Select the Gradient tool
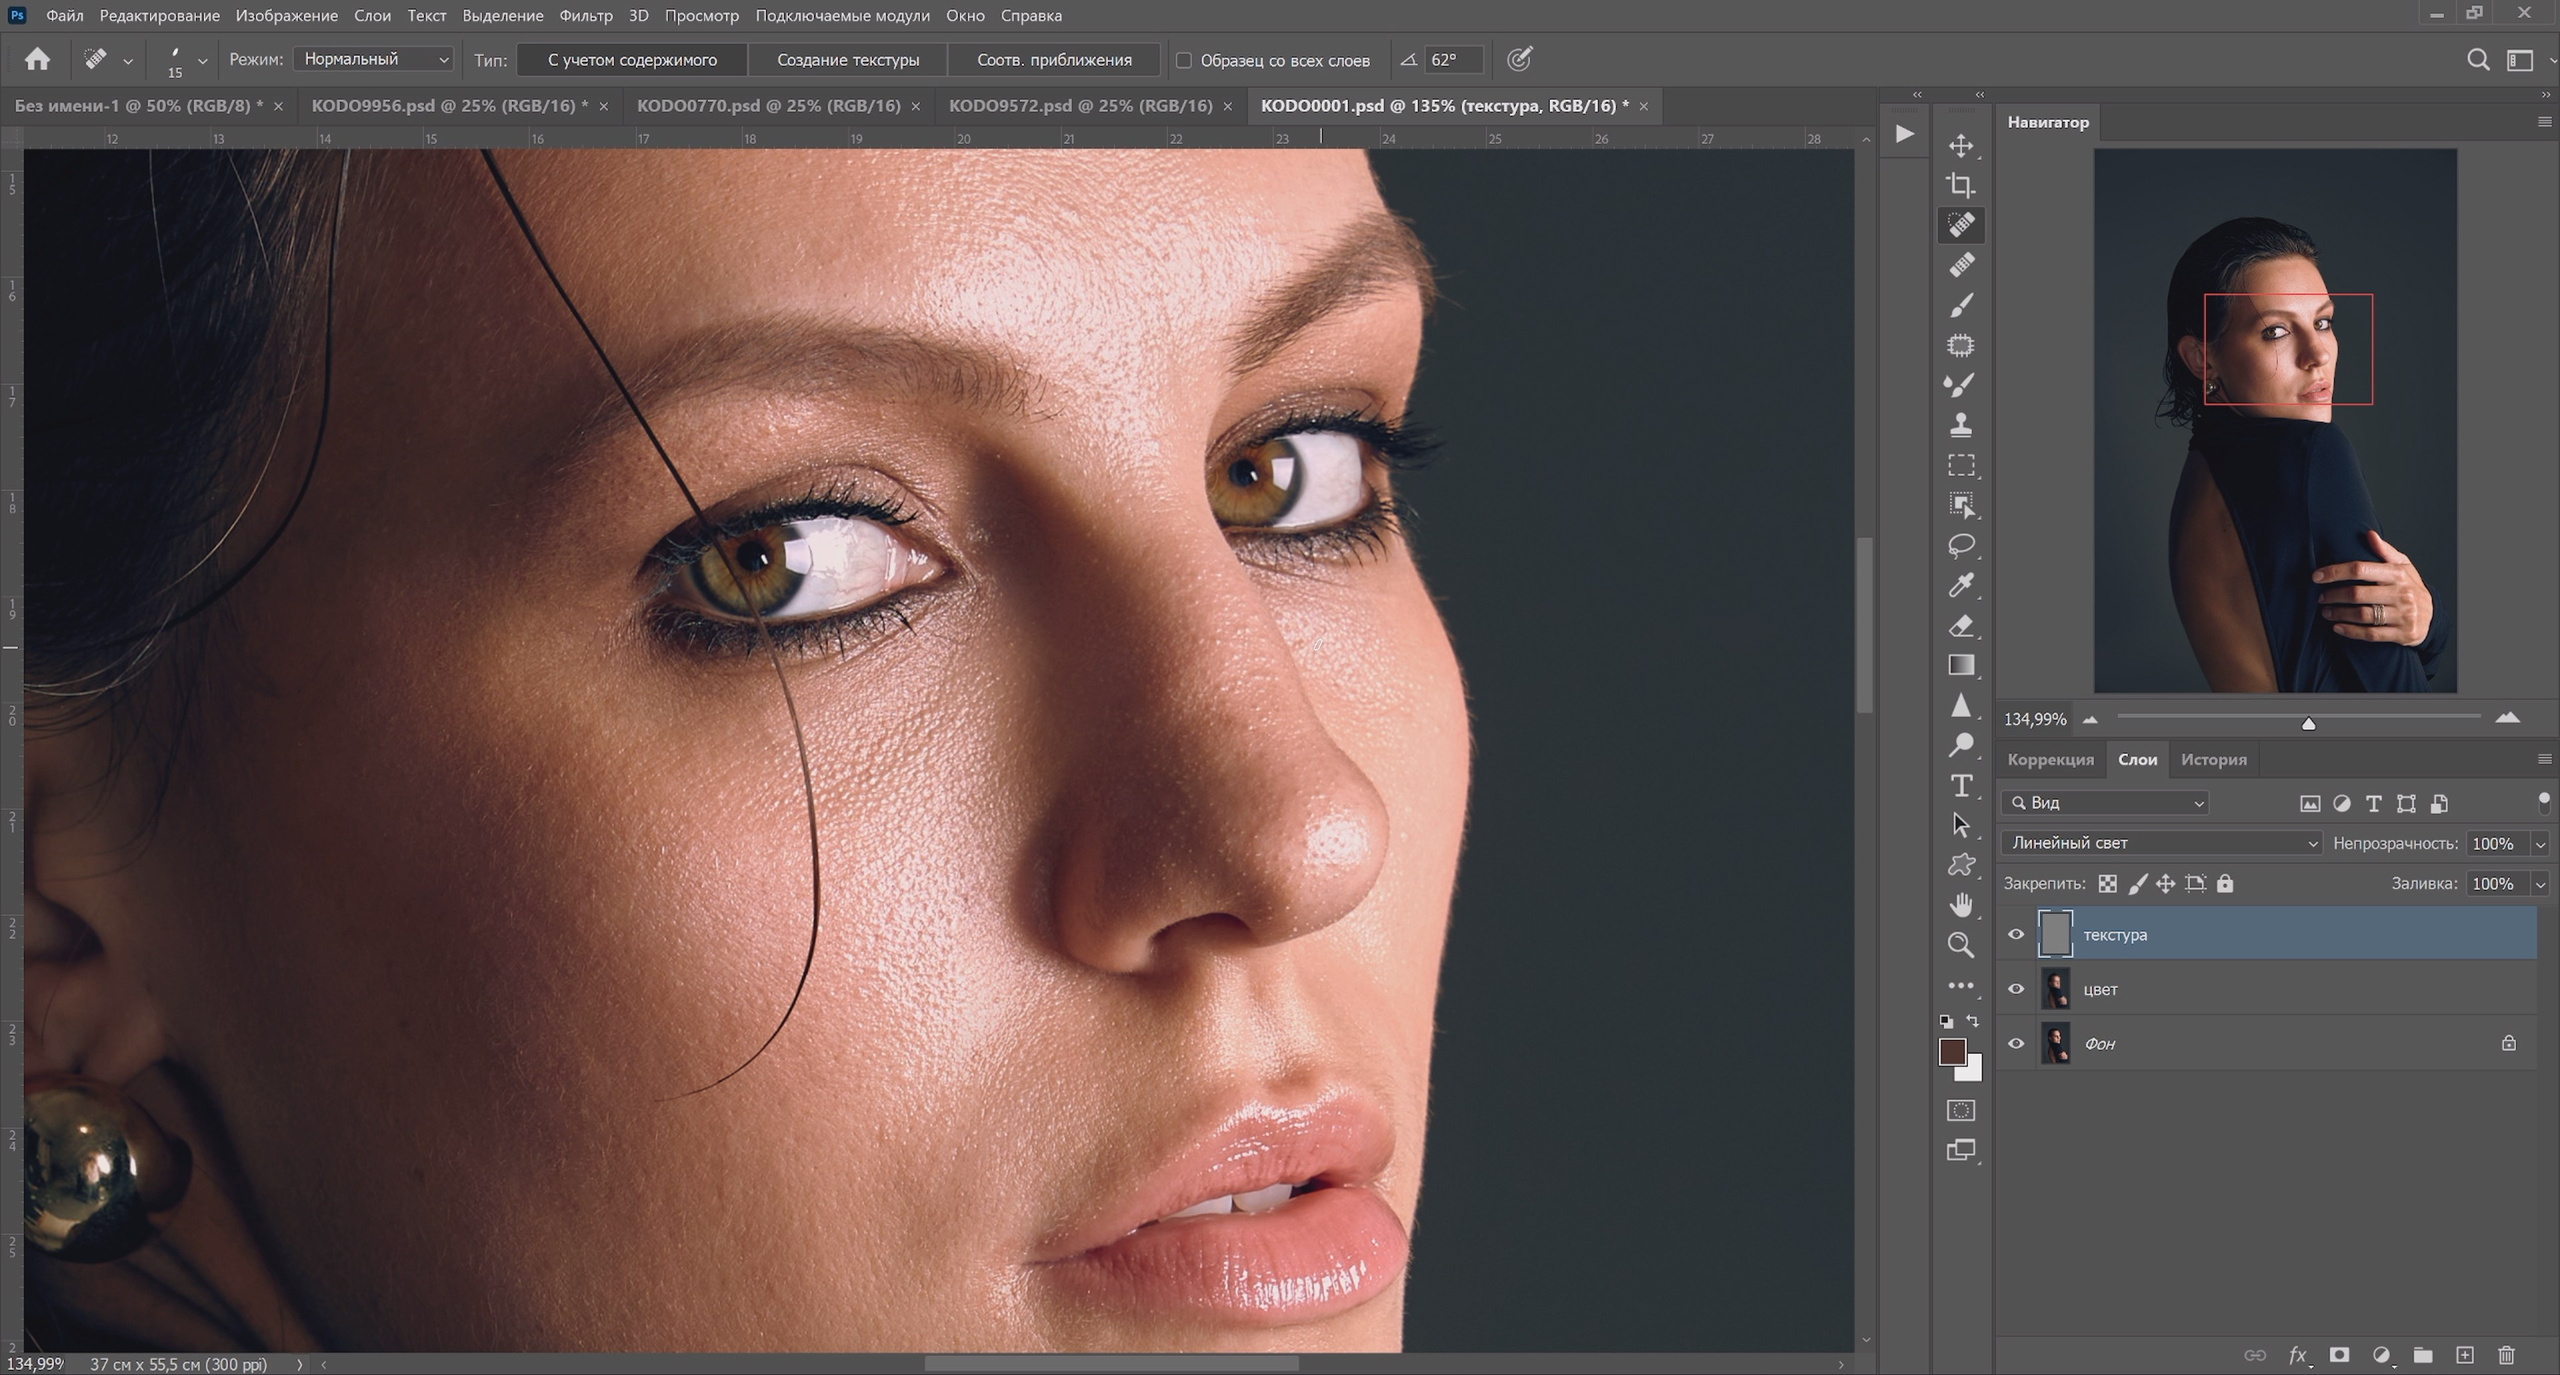This screenshot has height=1375, width=2560. 1960,665
